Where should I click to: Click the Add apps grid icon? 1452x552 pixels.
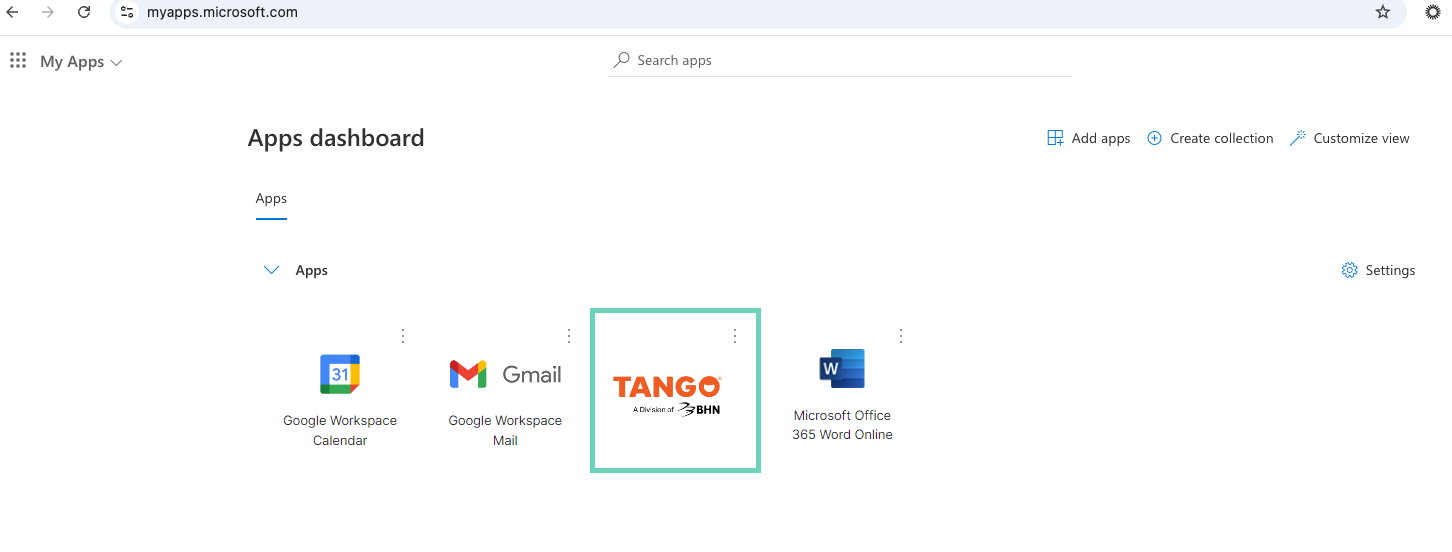point(1055,138)
